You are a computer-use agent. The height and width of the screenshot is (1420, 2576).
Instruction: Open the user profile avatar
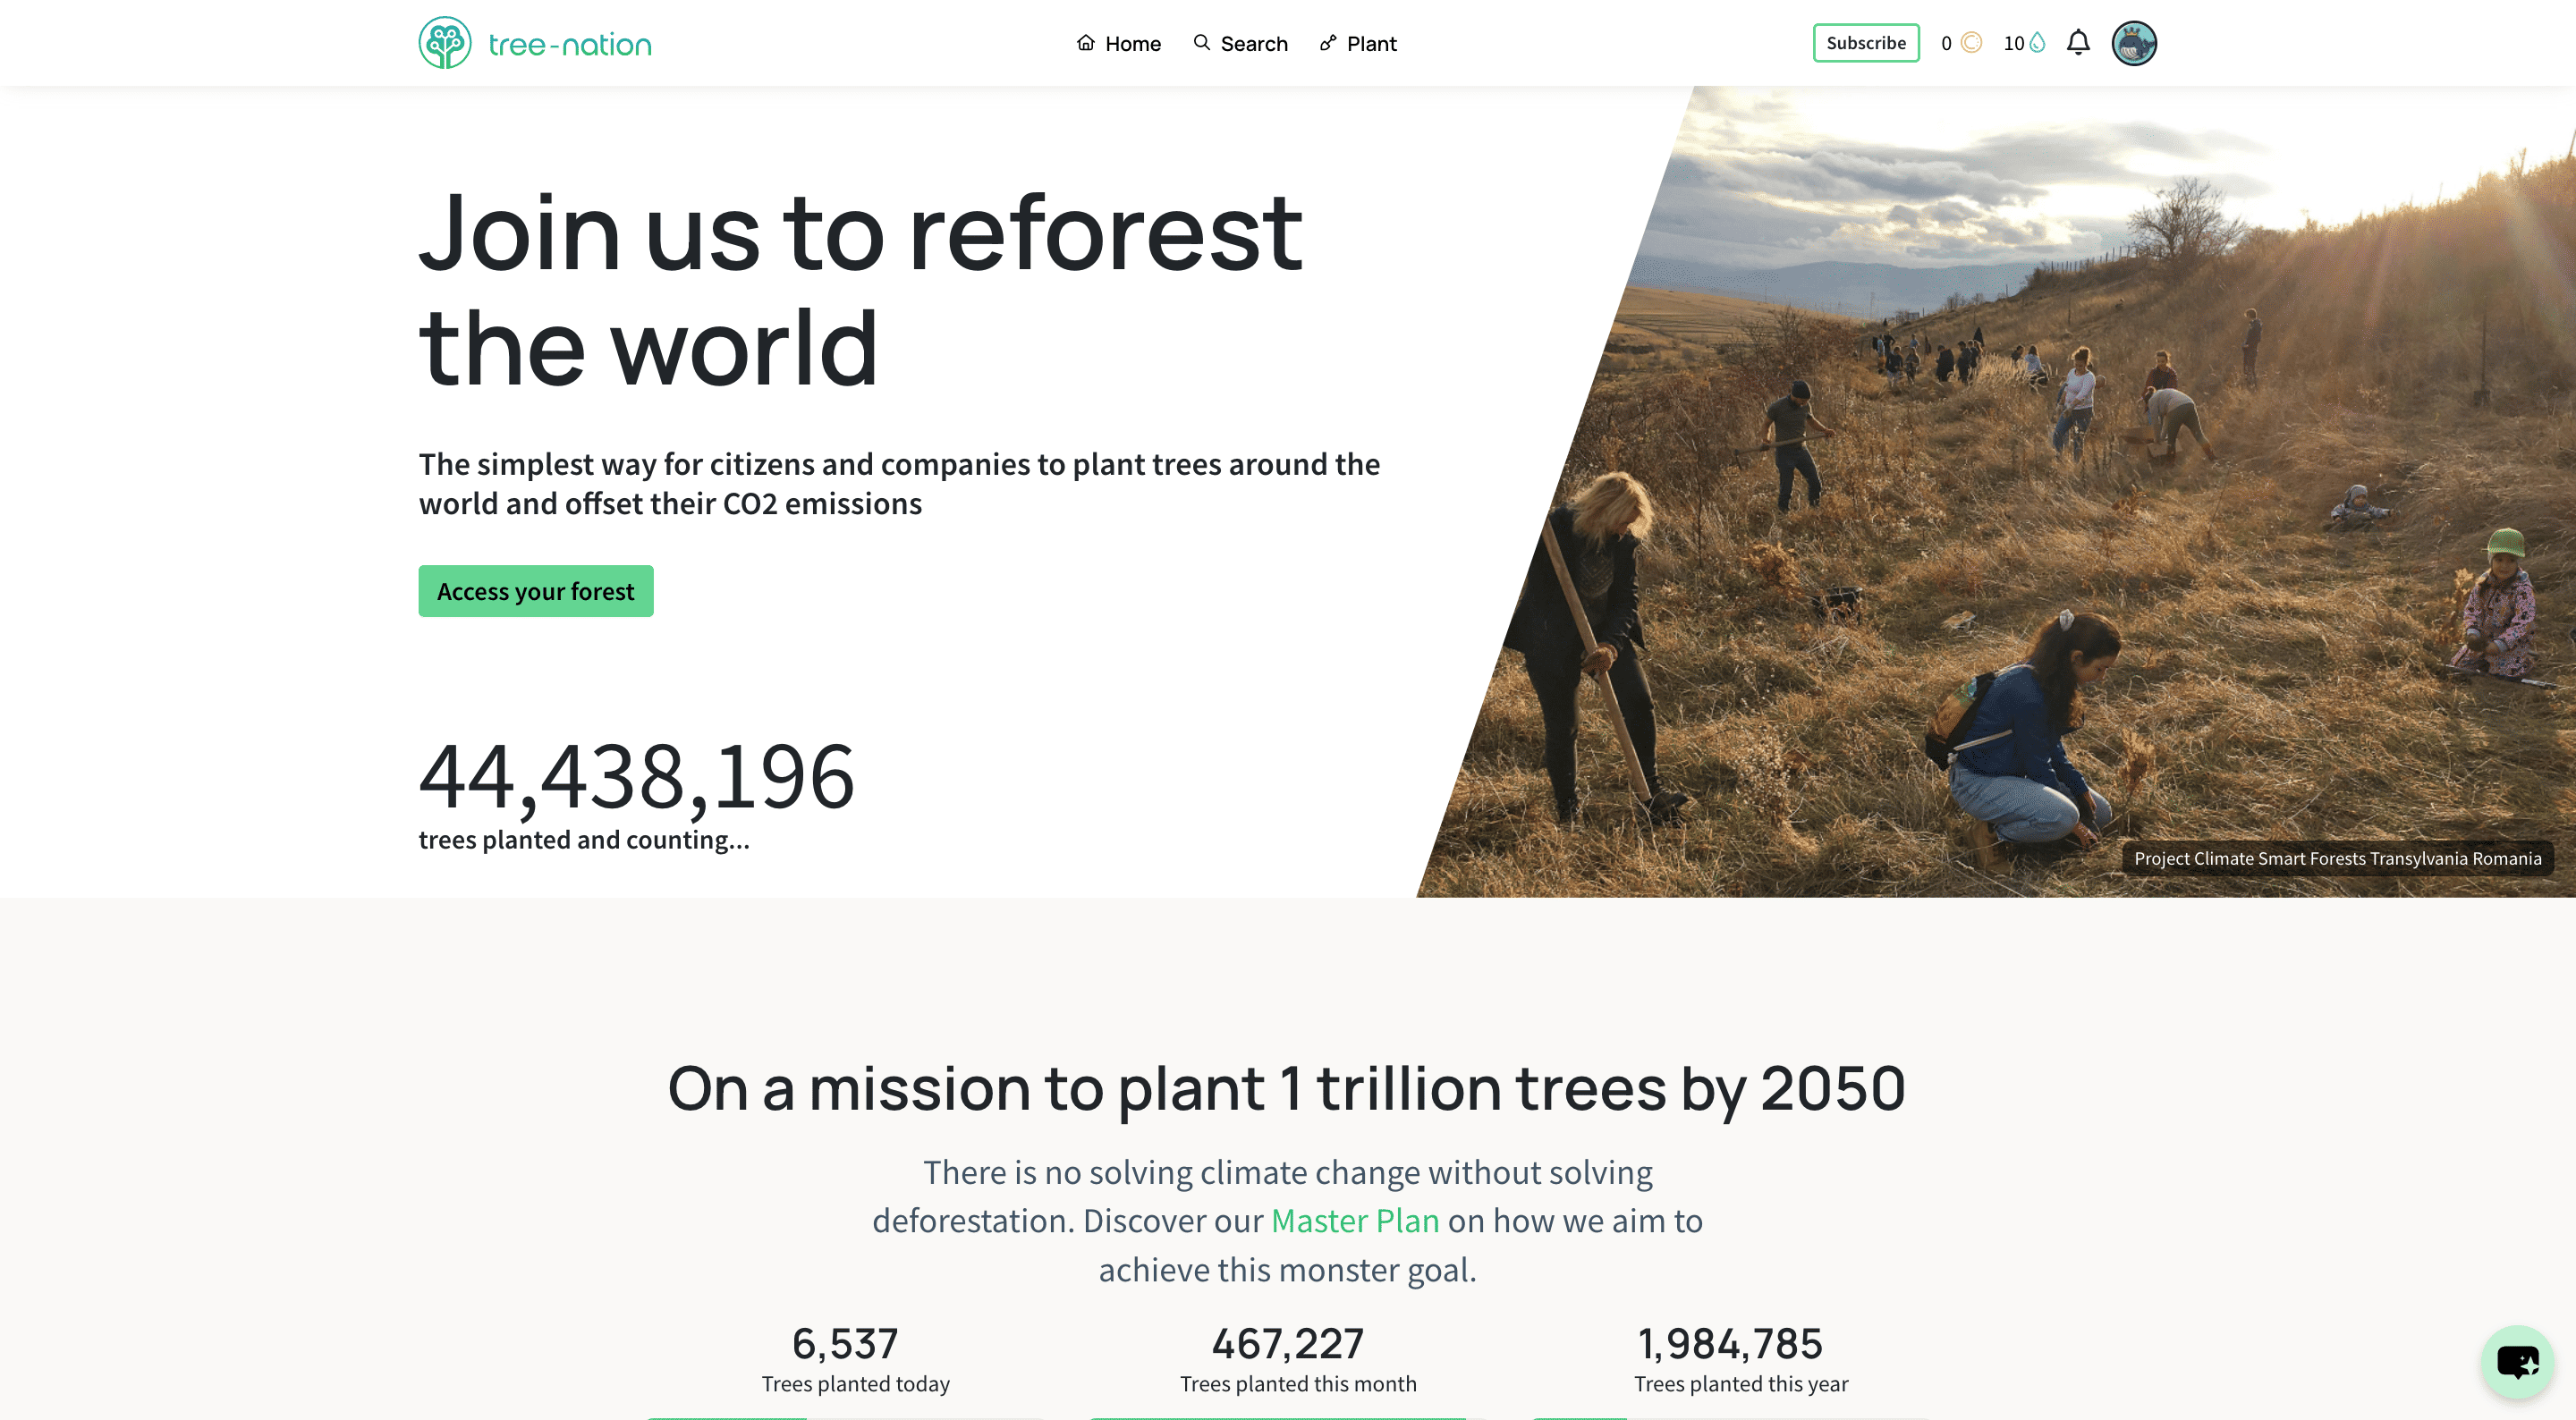[2133, 43]
